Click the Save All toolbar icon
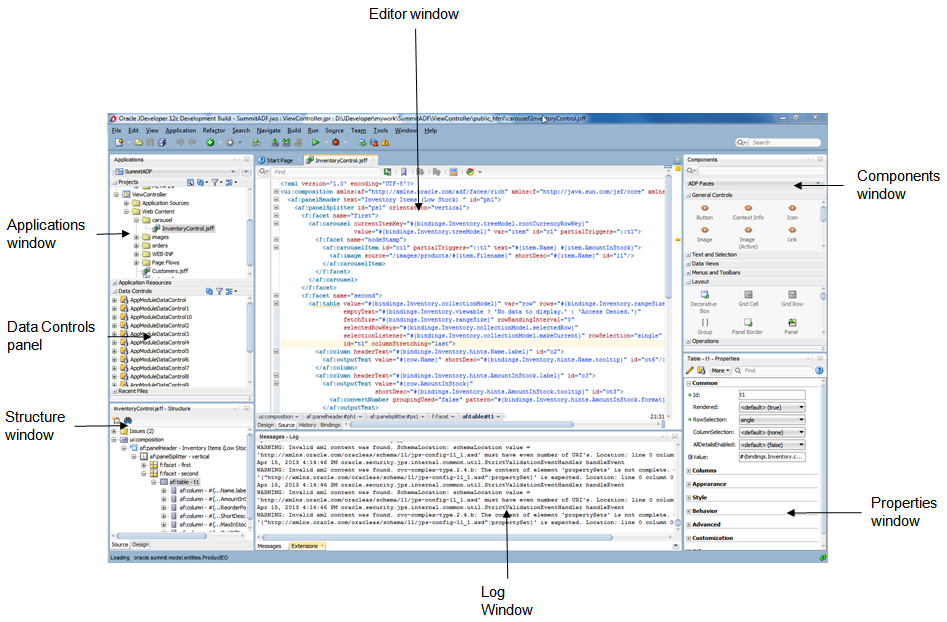The height and width of the screenshot is (622, 947). coord(162,143)
